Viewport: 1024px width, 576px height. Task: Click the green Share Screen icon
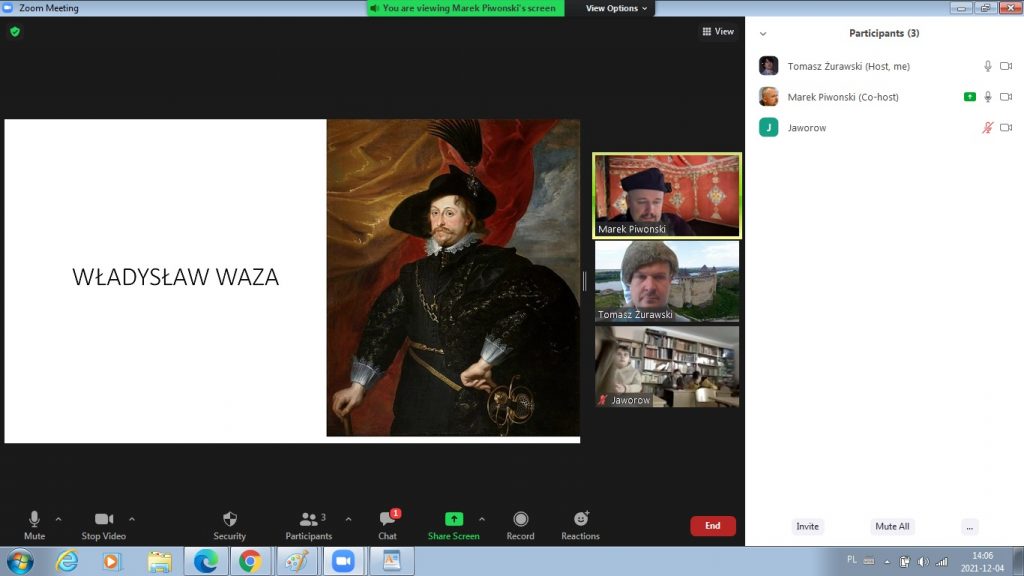tap(453, 520)
